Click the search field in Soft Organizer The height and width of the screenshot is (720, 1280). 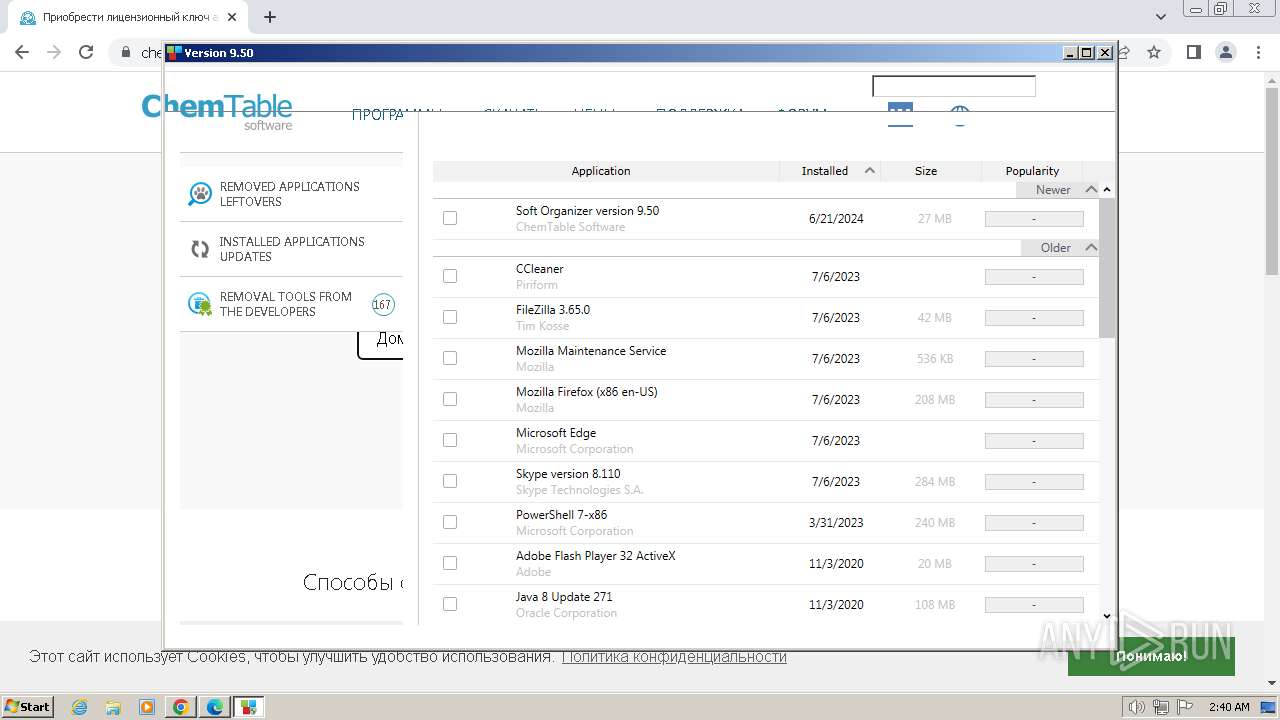[954, 86]
